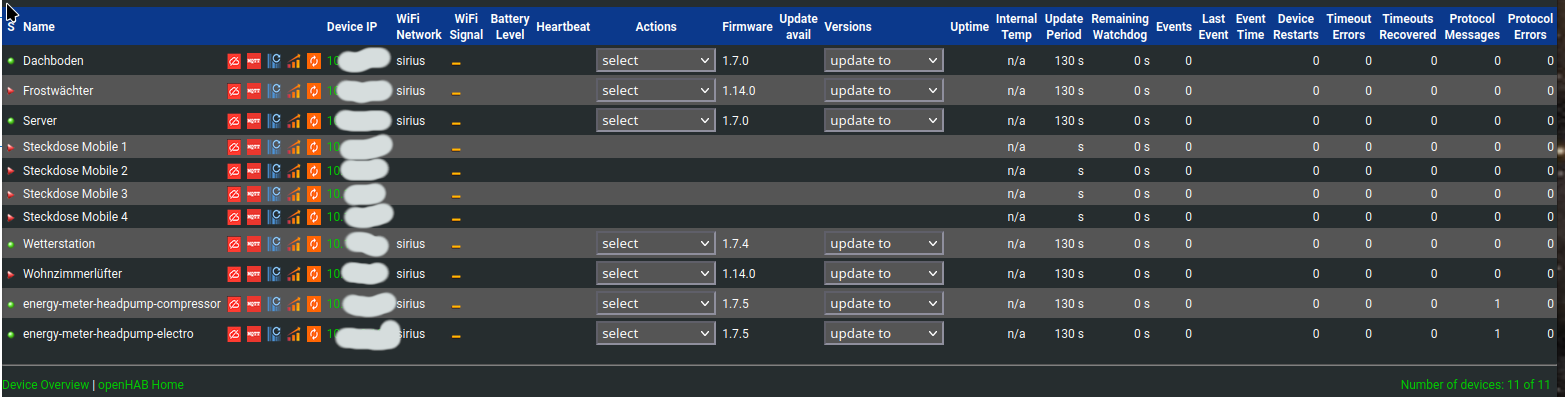
Task: Open the openHAB Home link
Action: [141, 385]
